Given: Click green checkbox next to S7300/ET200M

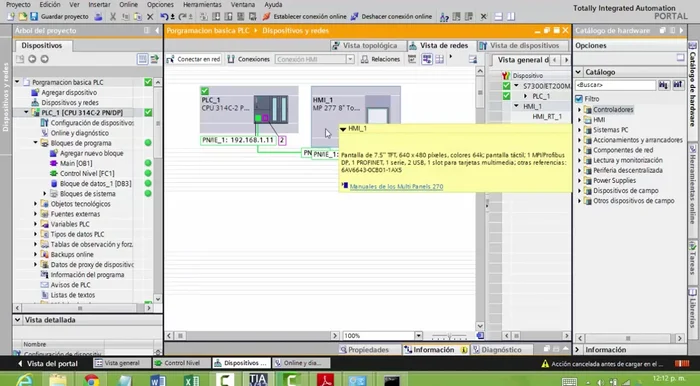Looking at the screenshot, I should (506, 86).
